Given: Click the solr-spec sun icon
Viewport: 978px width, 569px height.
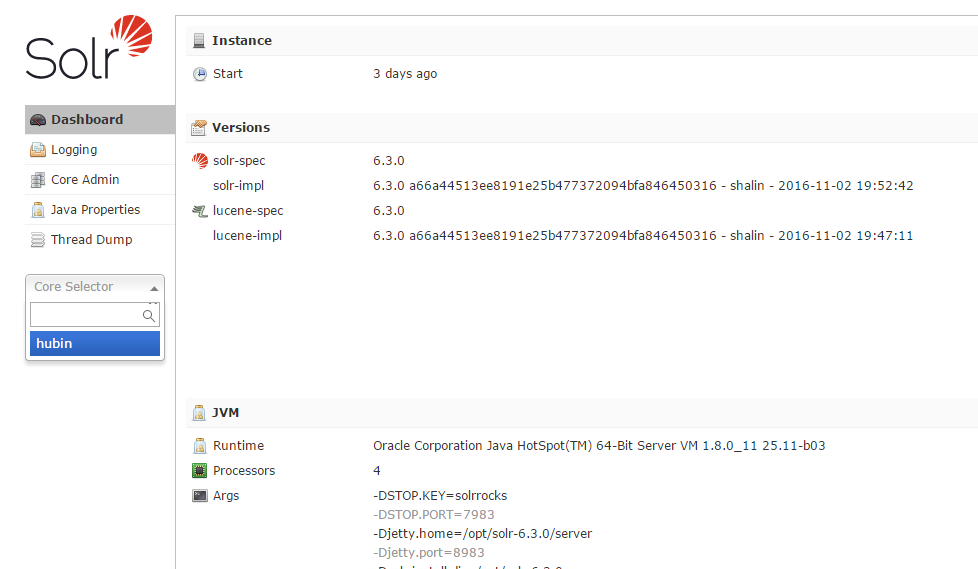Looking at the screenshot, I should point(200,161).
